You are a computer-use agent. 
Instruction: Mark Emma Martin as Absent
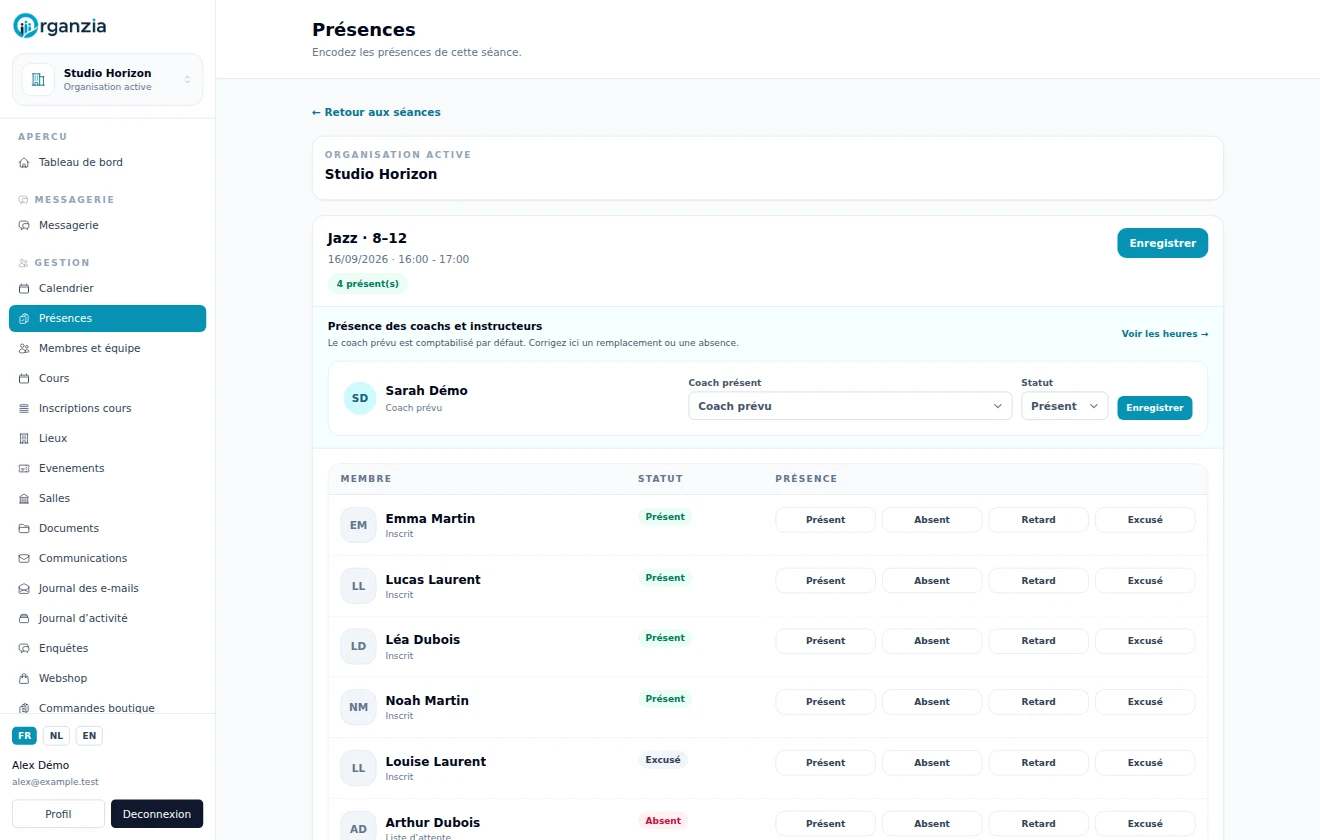pyautogui.click(x=932, y=520)
